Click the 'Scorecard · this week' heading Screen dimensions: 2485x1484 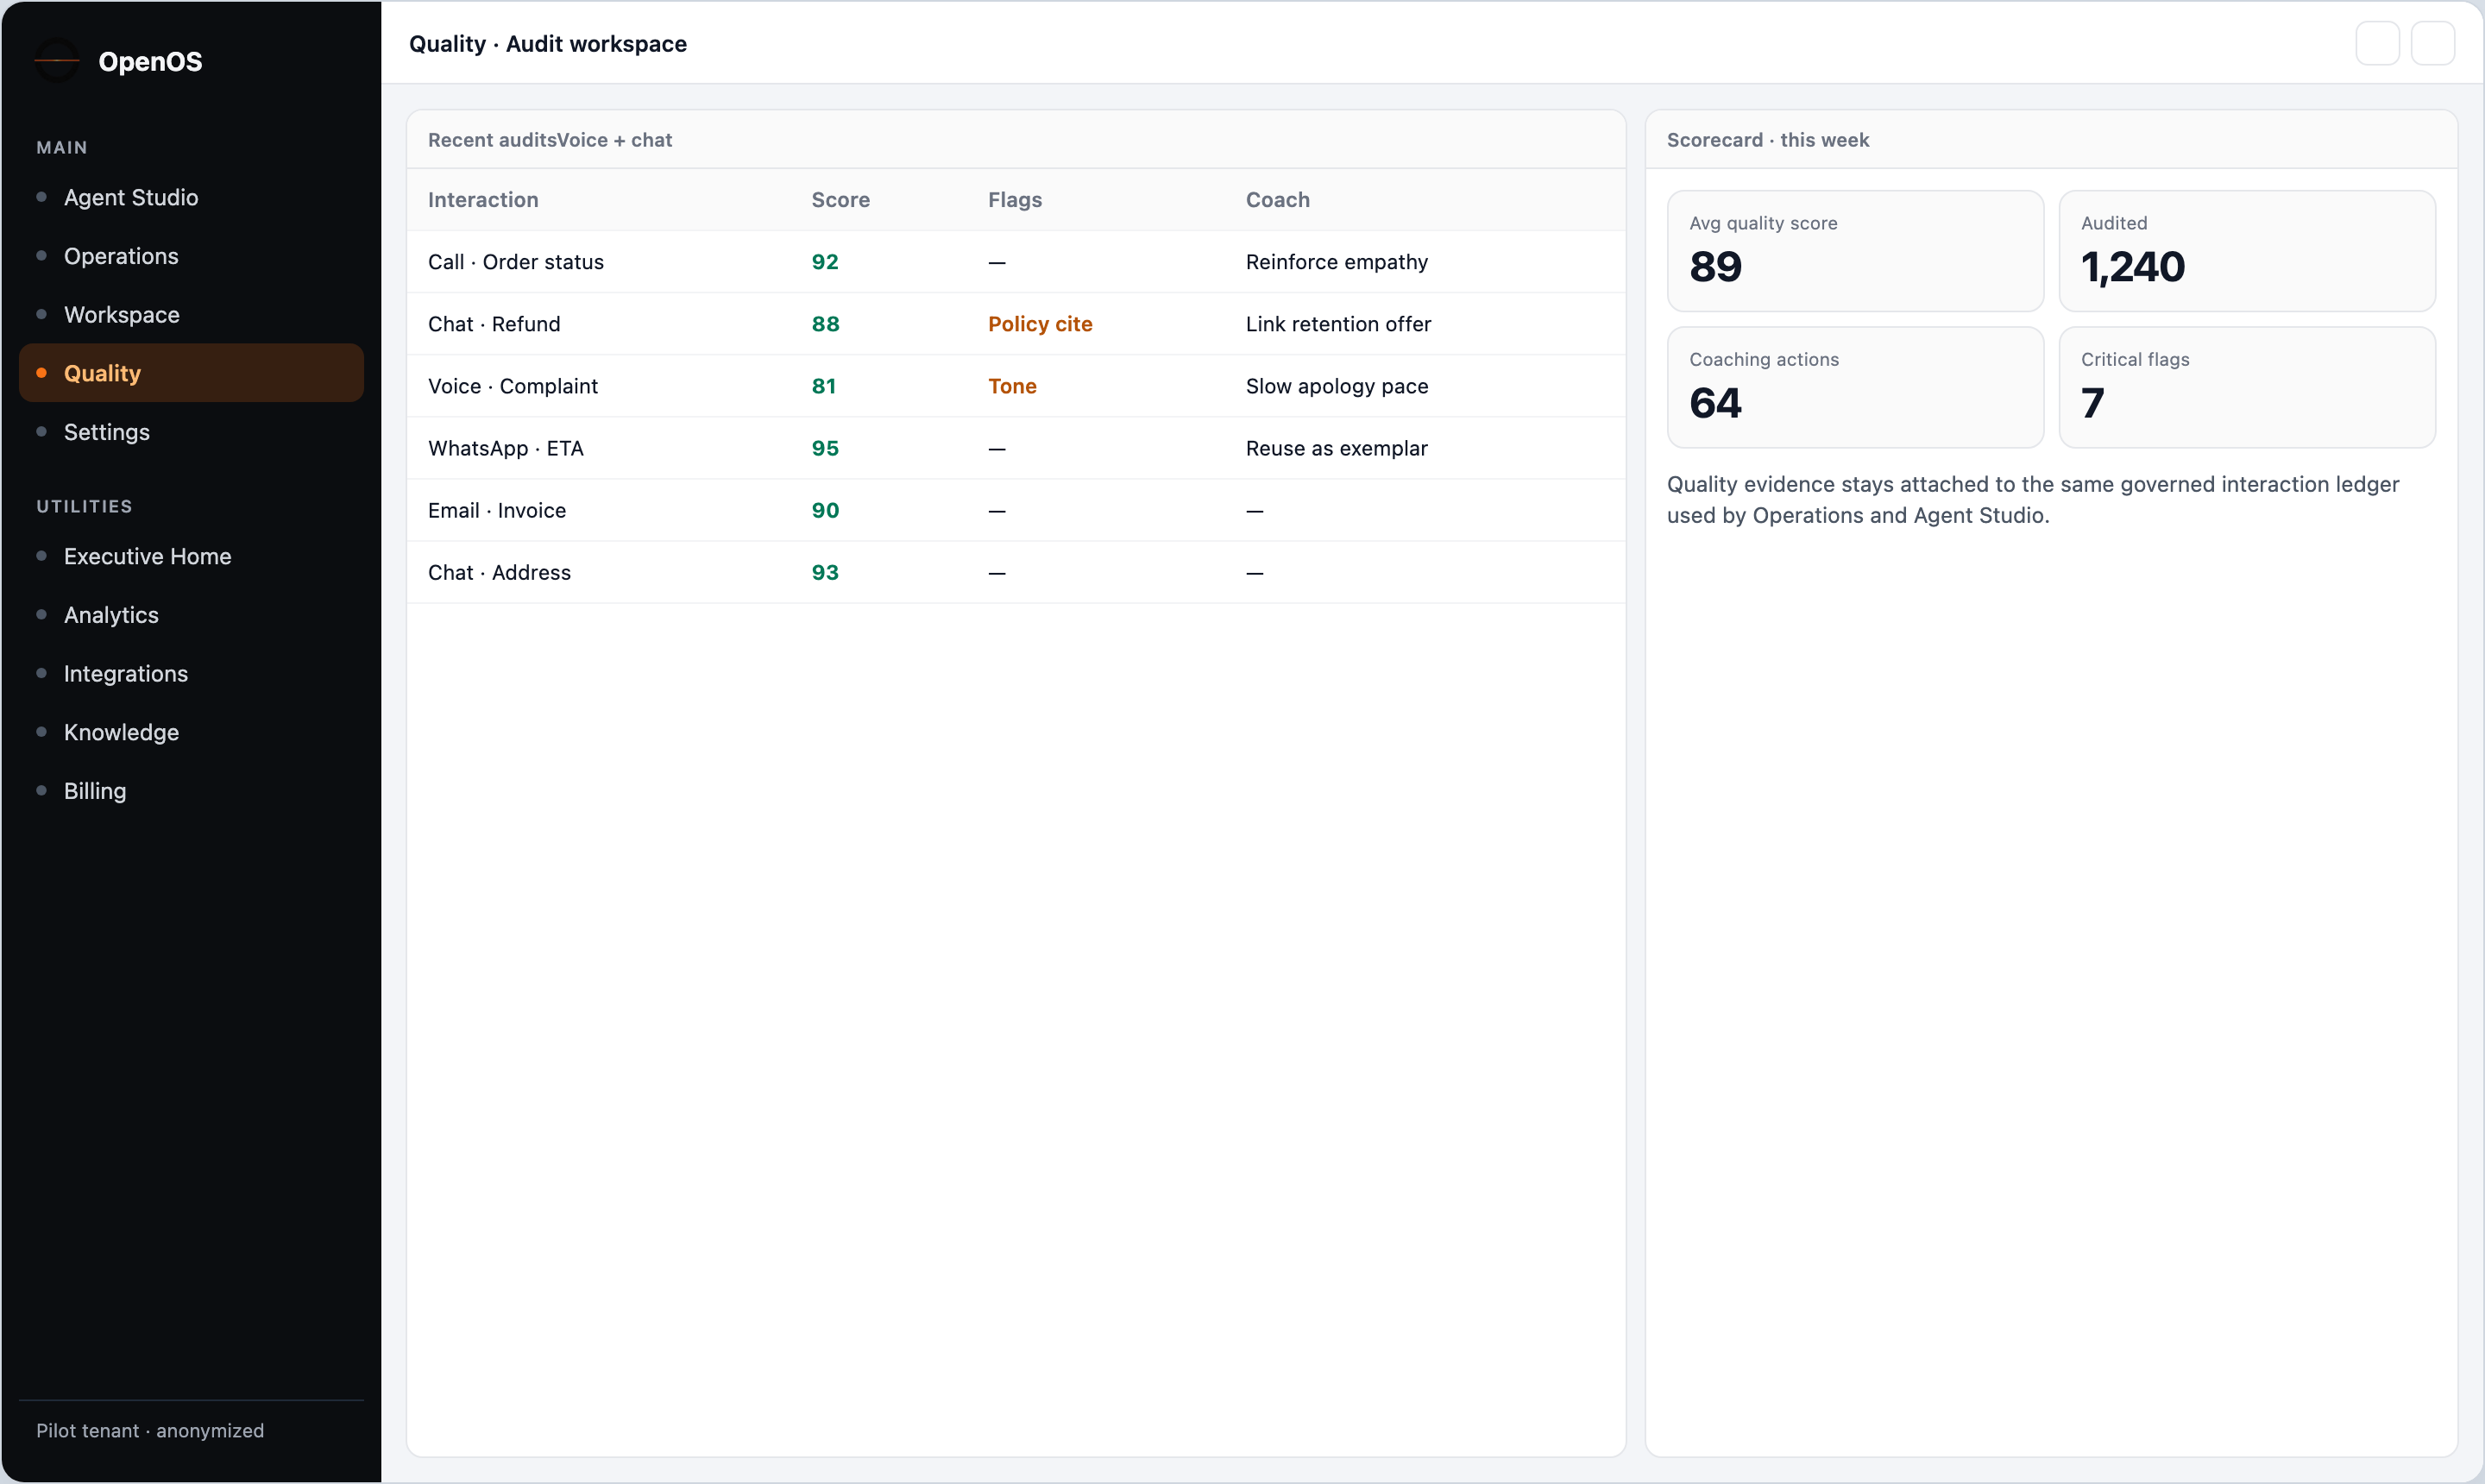1767,140
